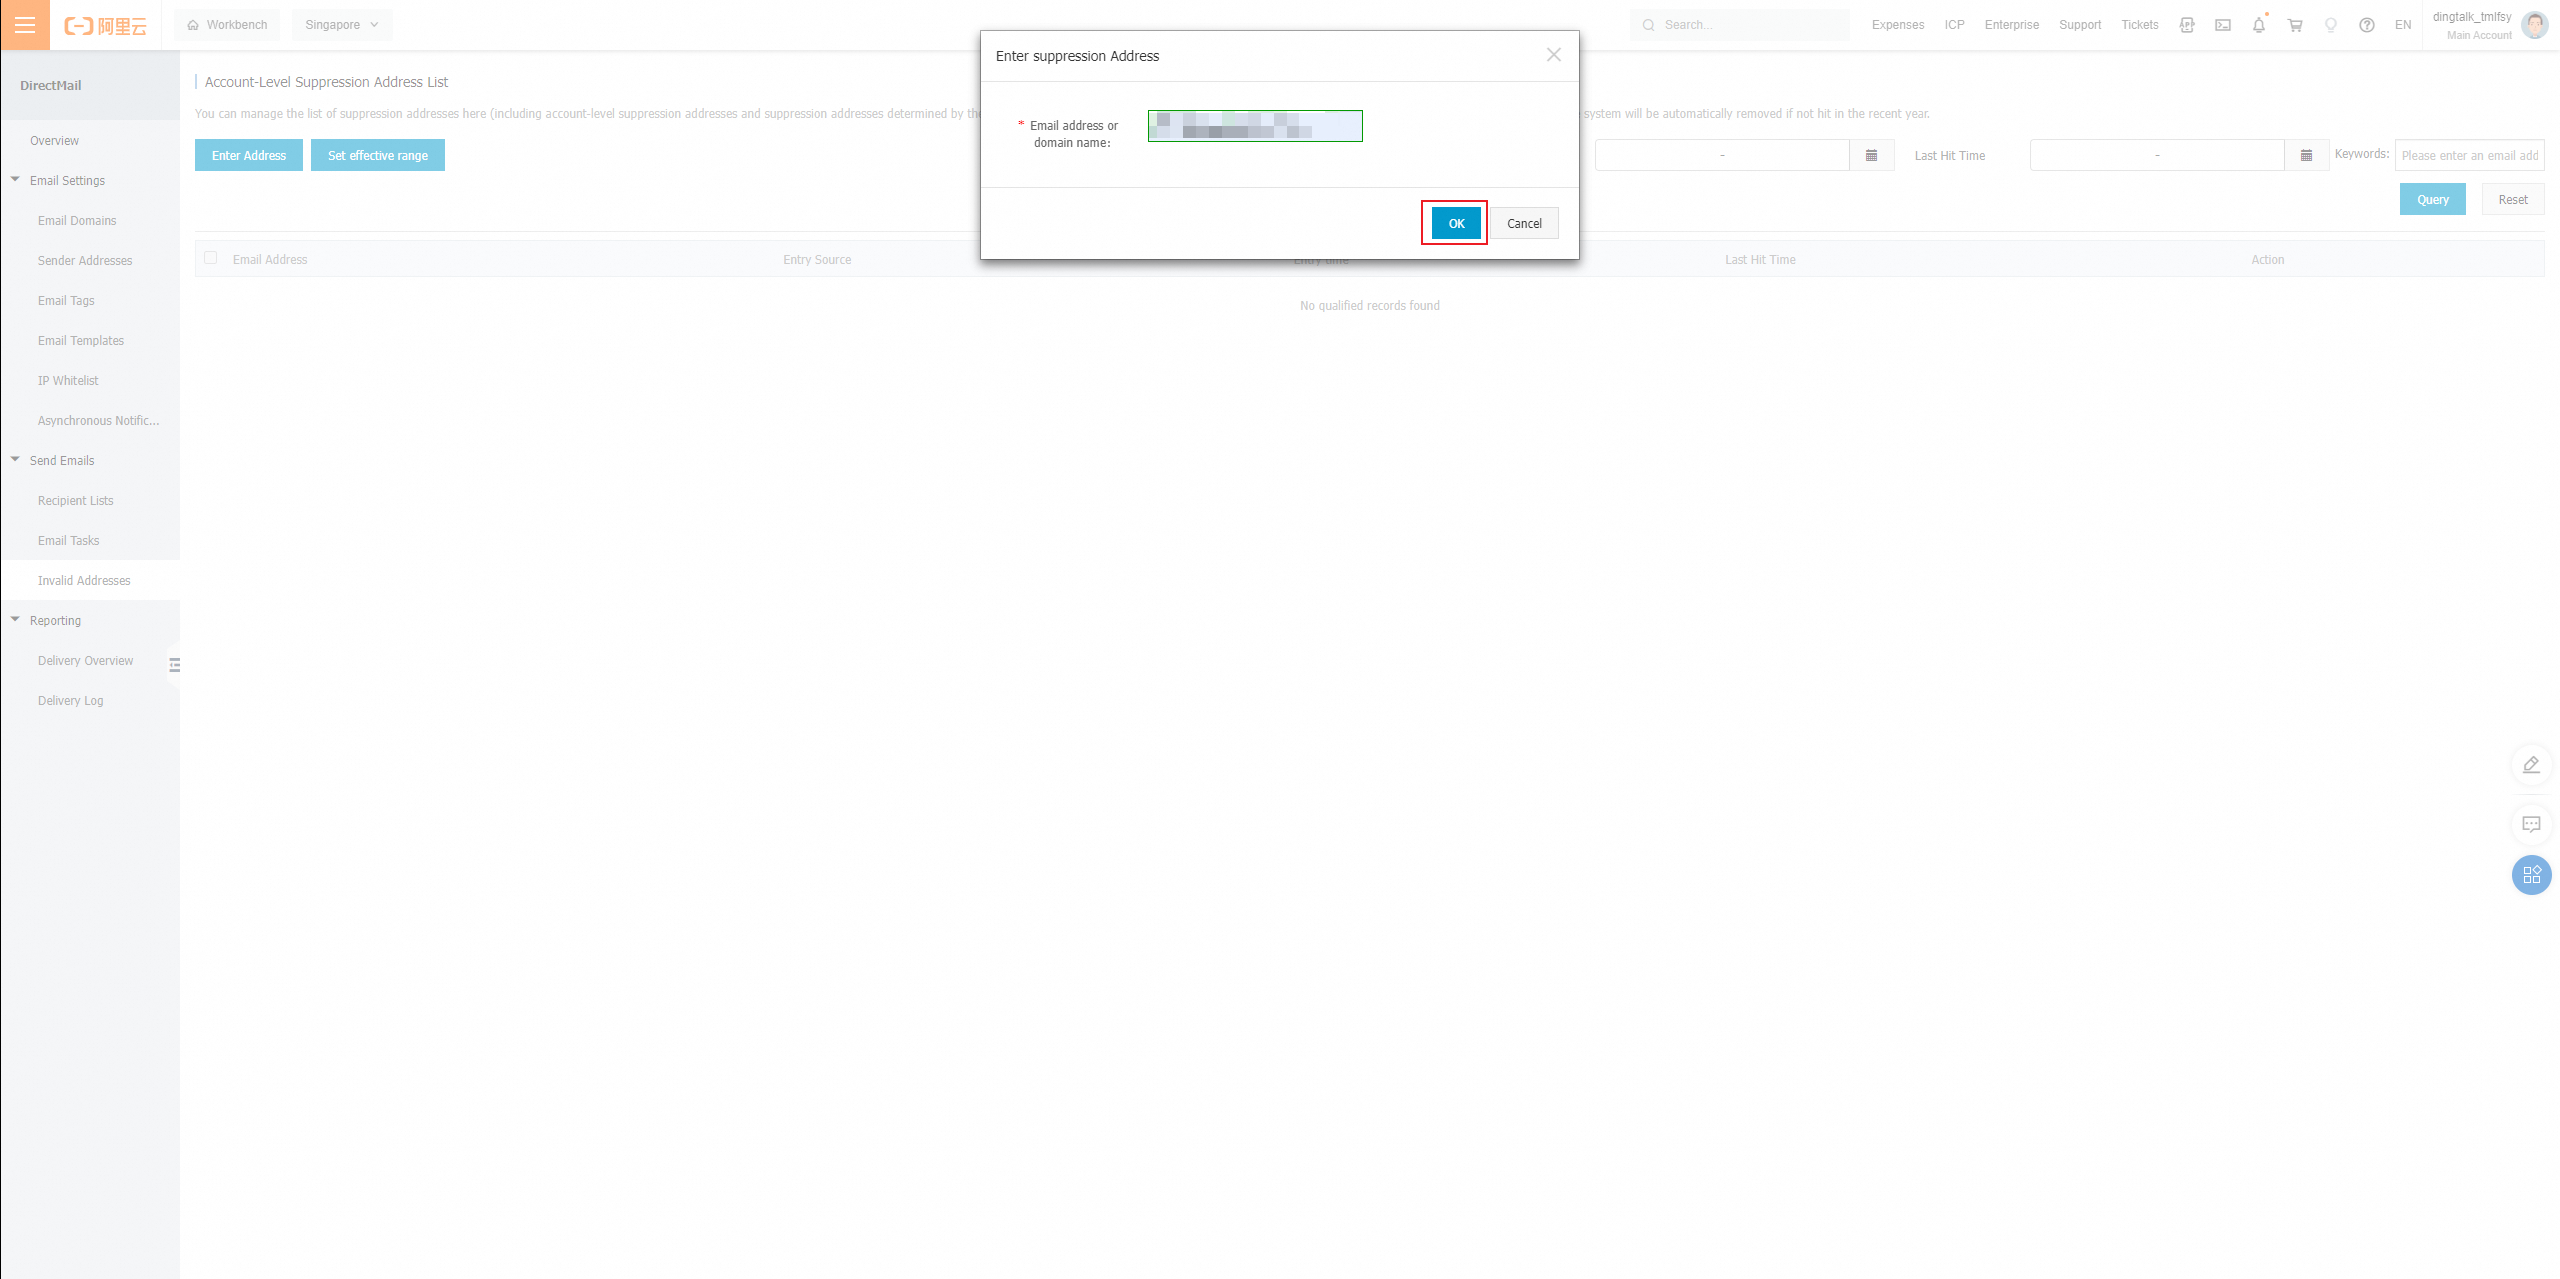Confirm with the OK button
The image size is (2560, 1279).
tap(1456, 223)
